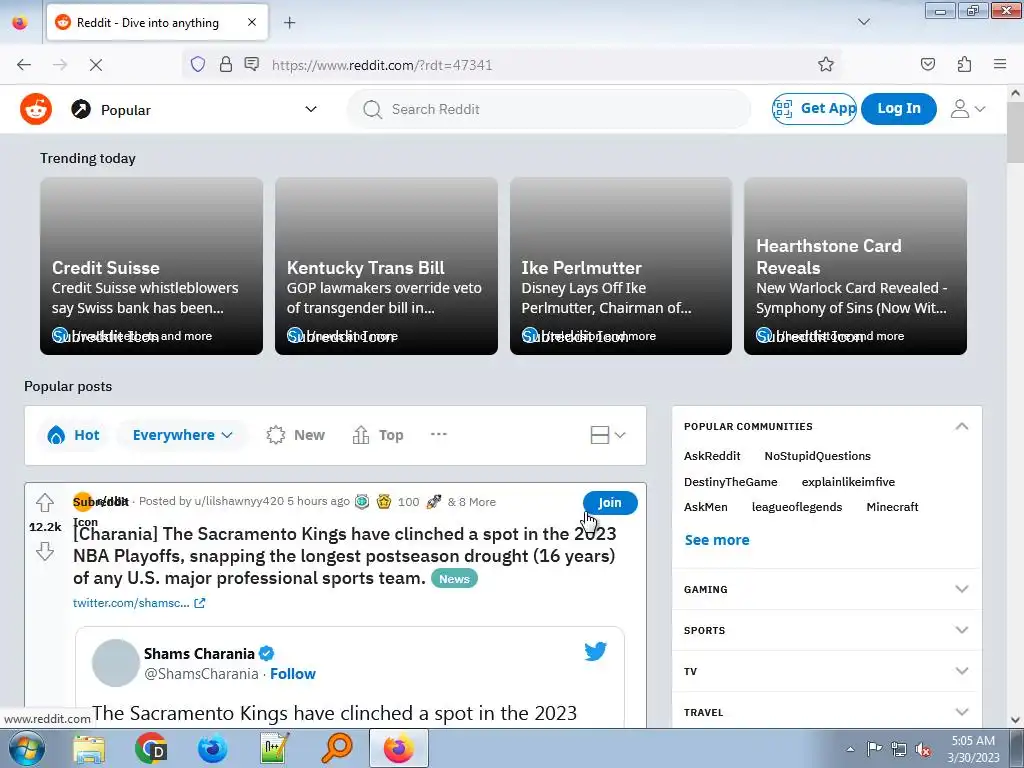Viewport: 1024px width, 768px height.
Task: Open the Firefox hamburger menu
Action: click(x=999, y=64)
